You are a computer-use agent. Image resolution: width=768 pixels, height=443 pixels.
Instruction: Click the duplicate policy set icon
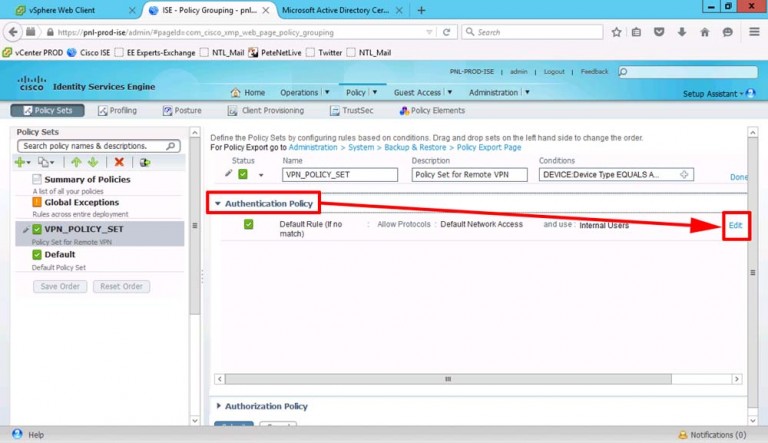(x=44, y=162)
